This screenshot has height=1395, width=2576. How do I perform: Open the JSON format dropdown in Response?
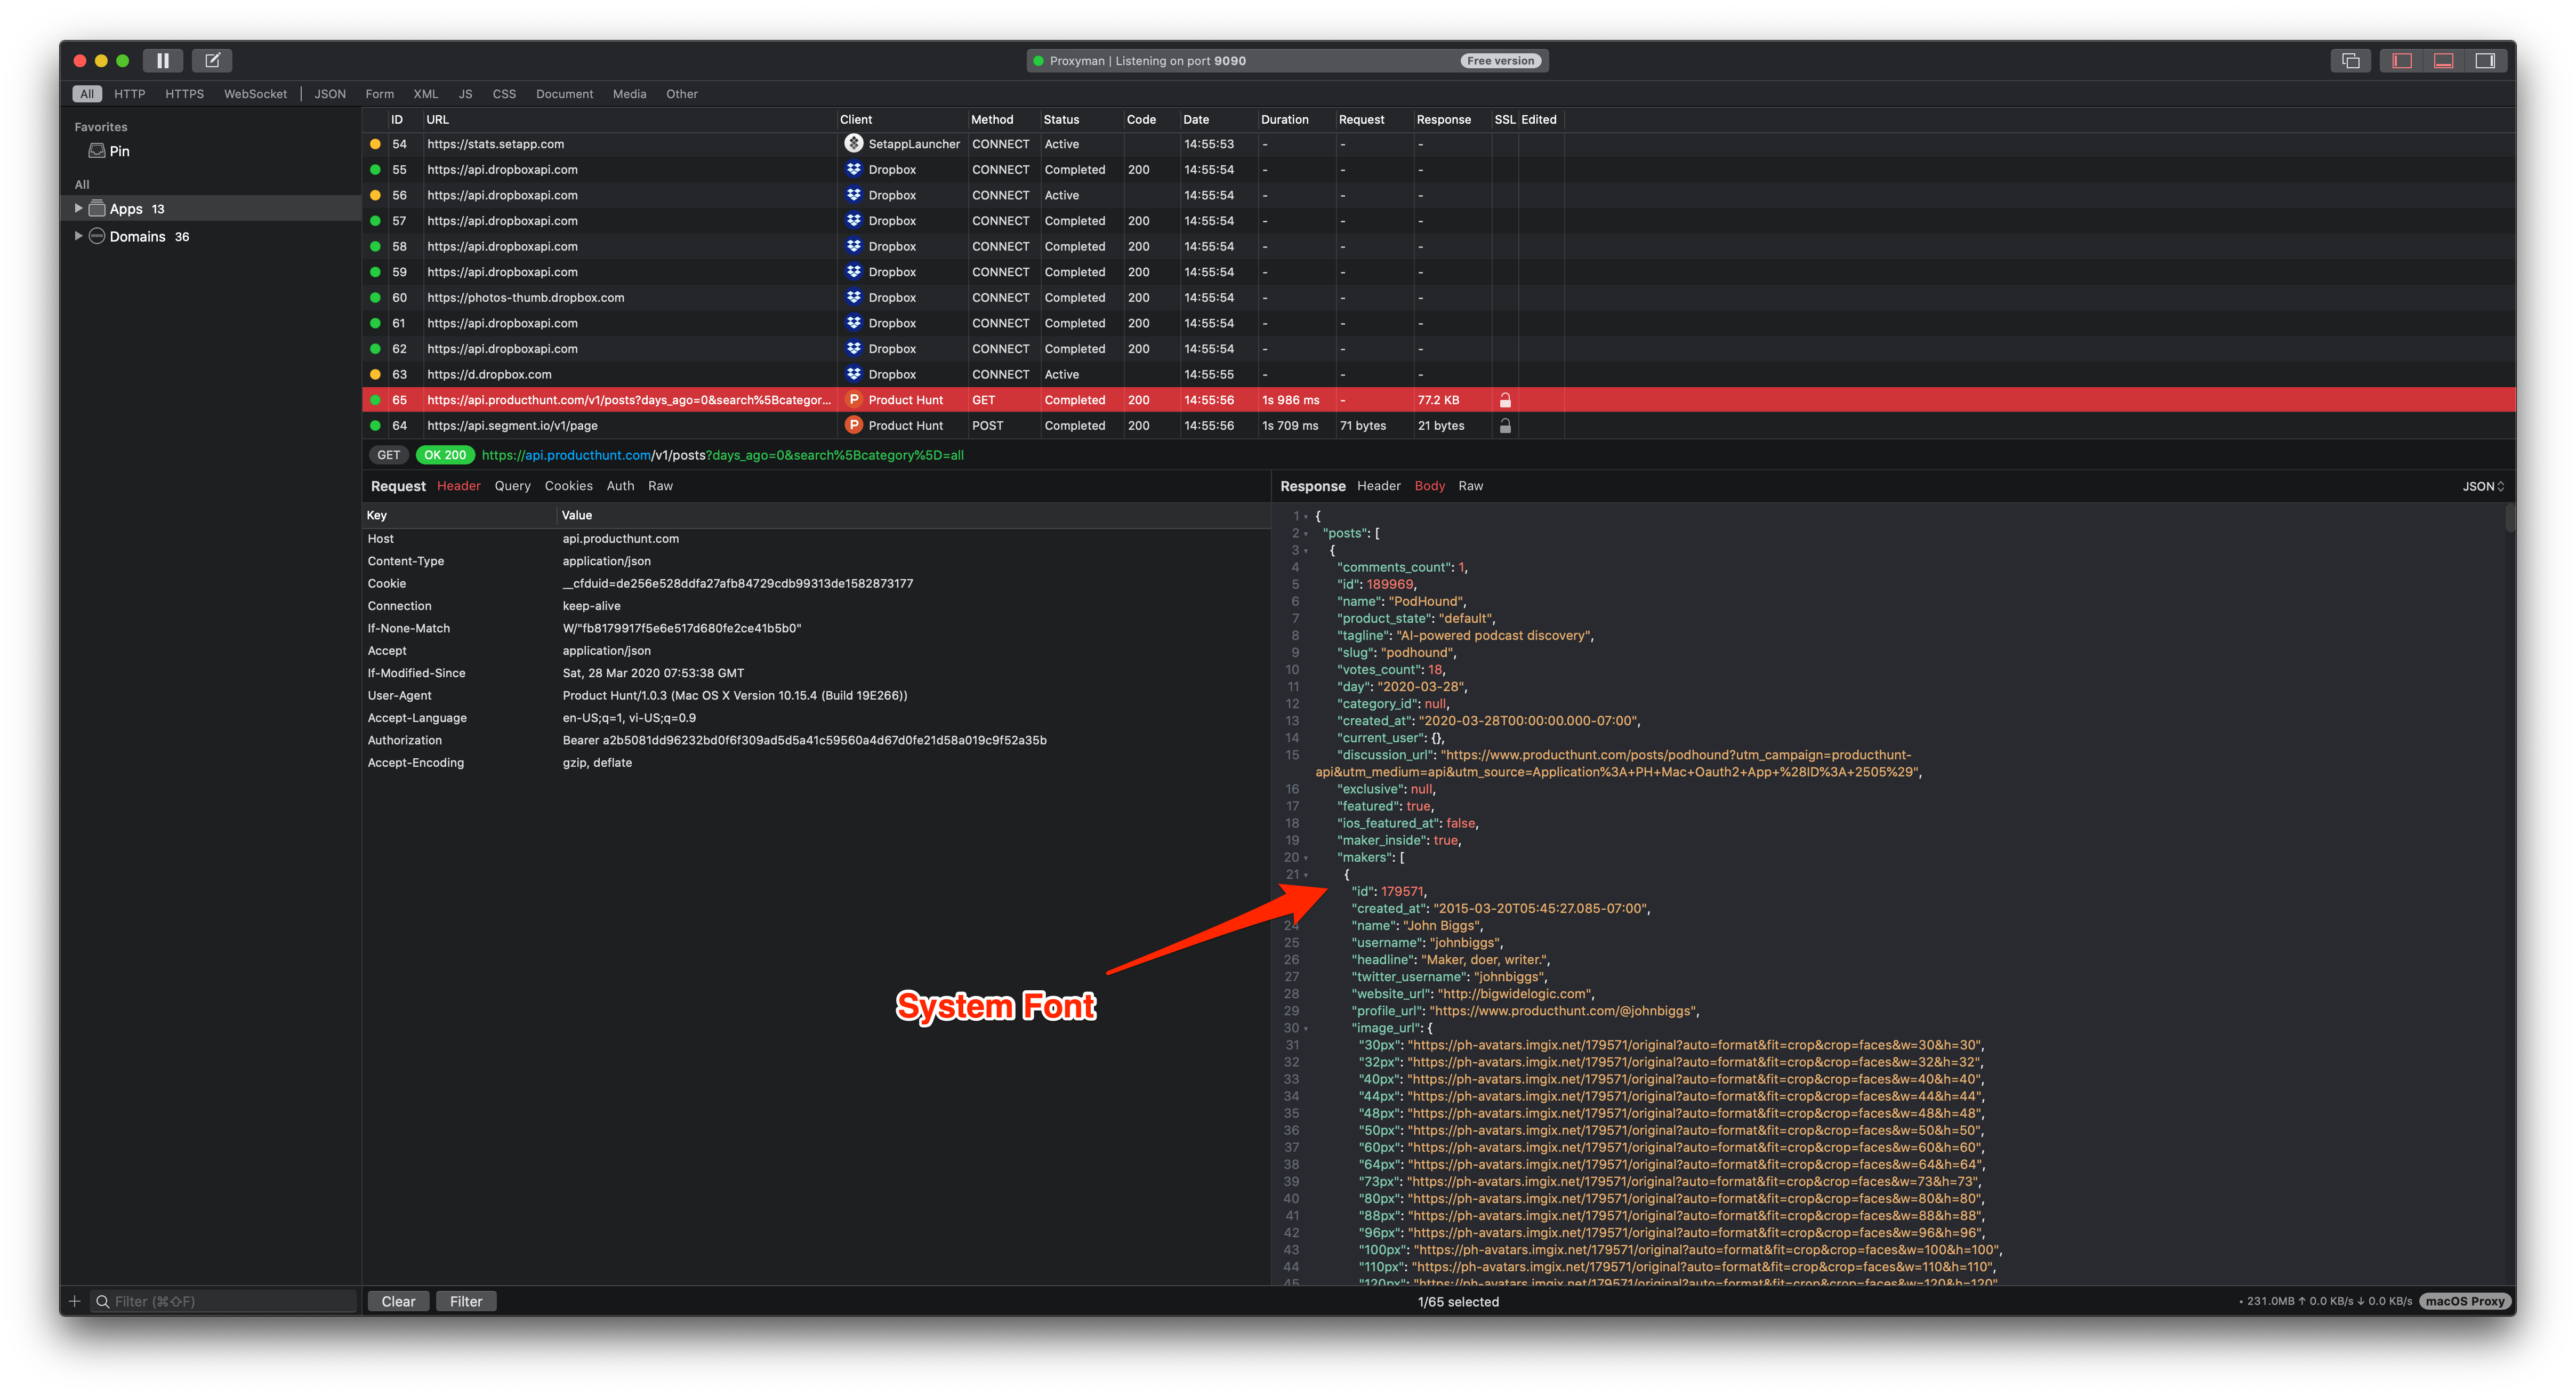(x=2483, y=486)
